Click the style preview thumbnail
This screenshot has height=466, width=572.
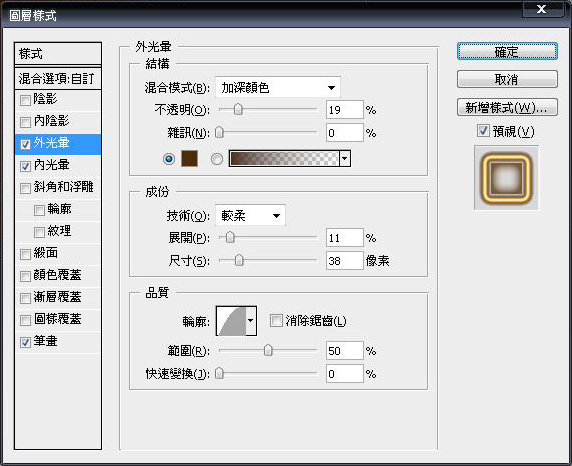coord(506,178)
